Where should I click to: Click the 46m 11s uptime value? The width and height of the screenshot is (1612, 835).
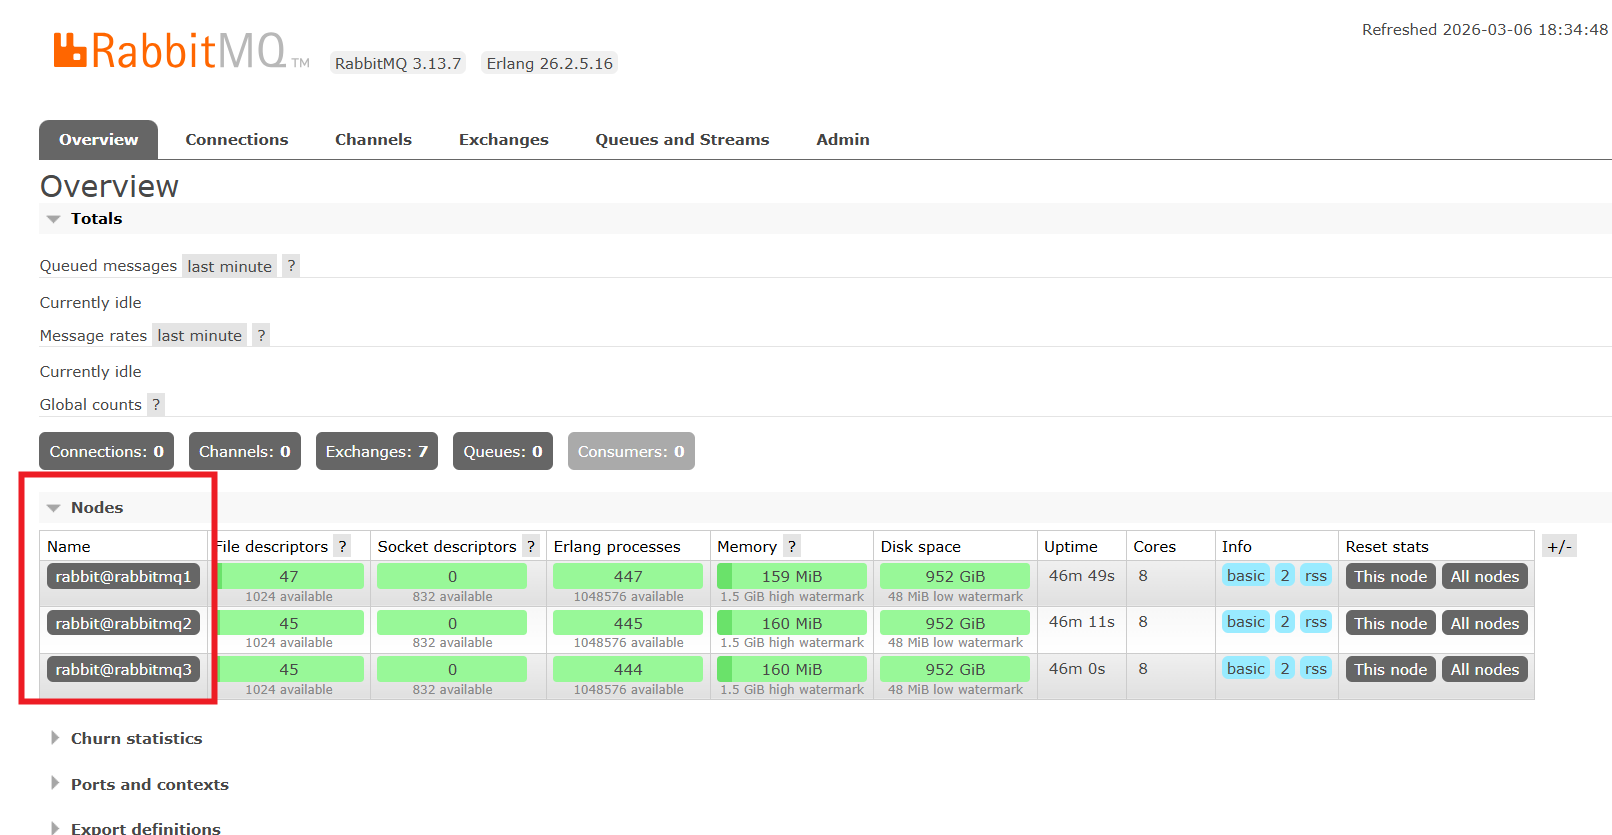(x=1082, y=622)
